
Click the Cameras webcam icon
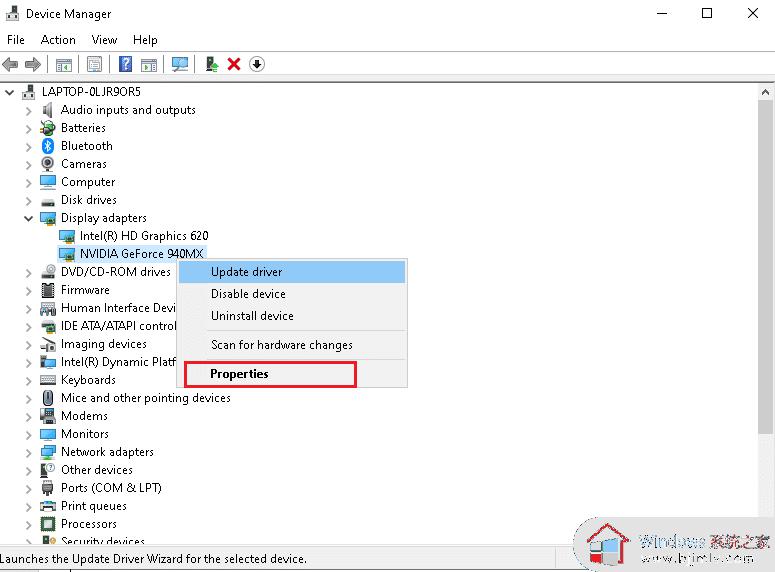click(47, 164)
